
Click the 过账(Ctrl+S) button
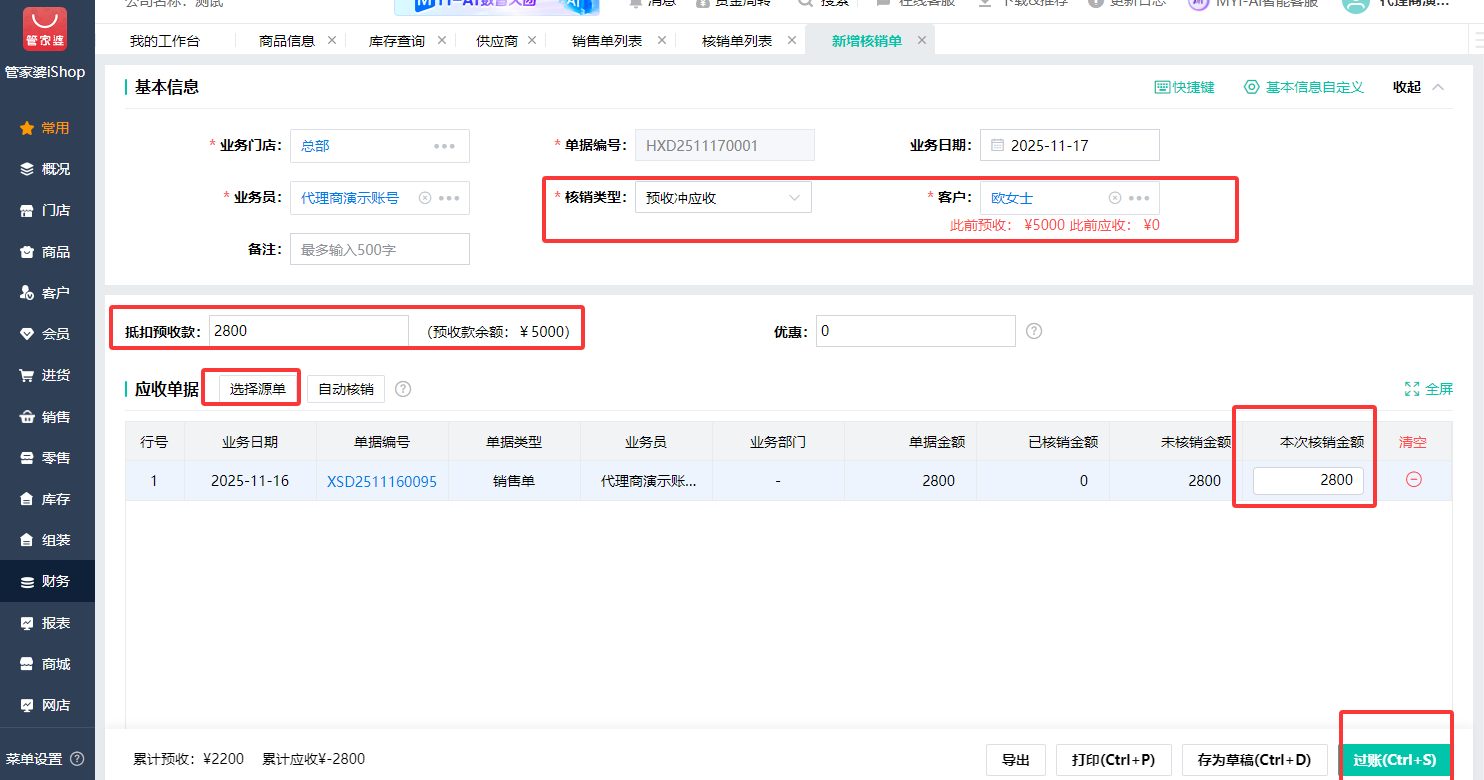(1397, 760)
